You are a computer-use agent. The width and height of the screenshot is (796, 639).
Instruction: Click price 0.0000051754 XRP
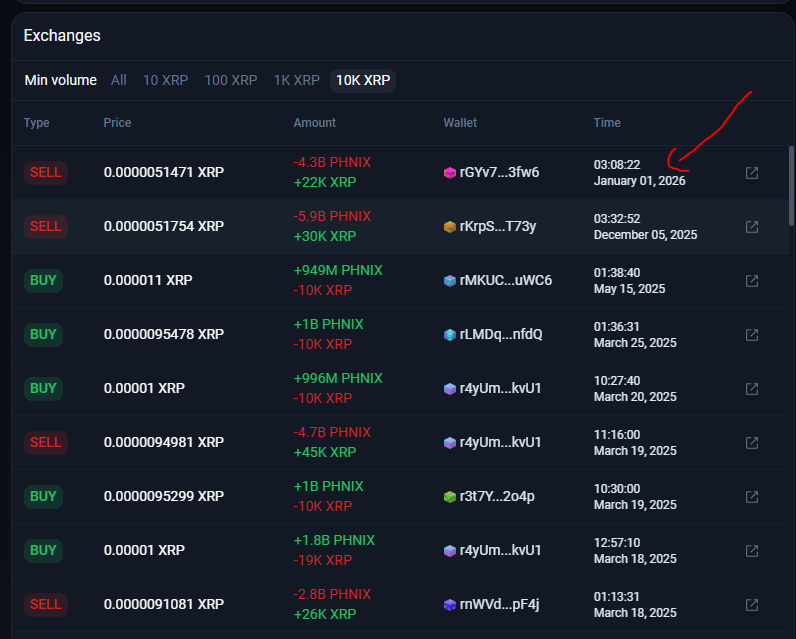click(163, 226)
